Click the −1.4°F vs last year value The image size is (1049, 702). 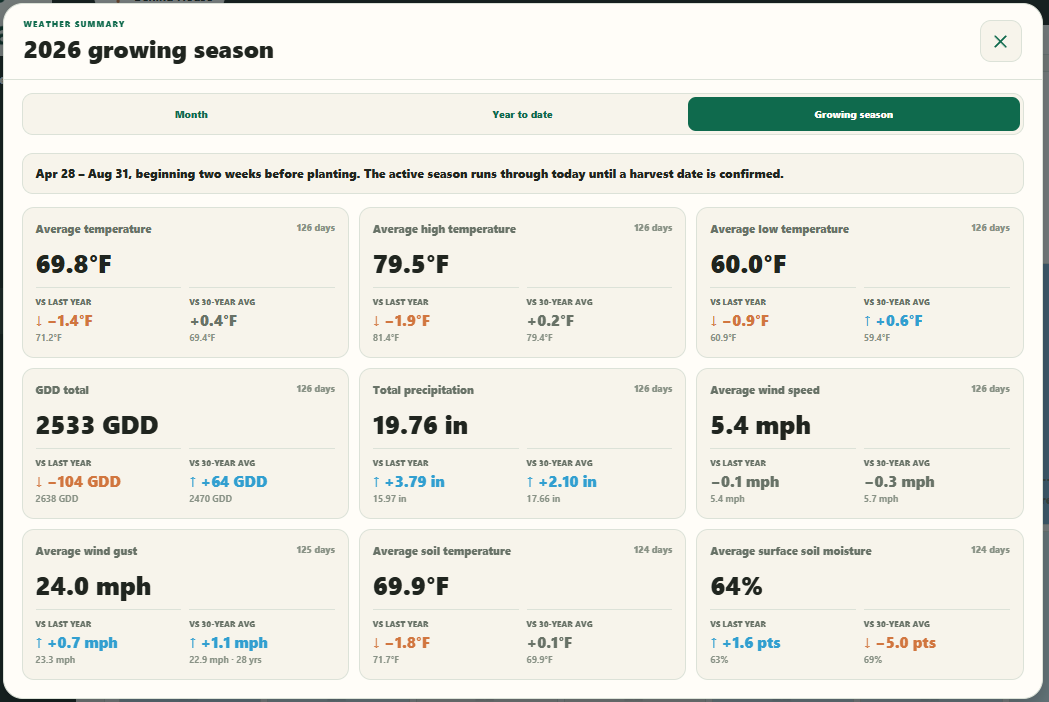64,321
